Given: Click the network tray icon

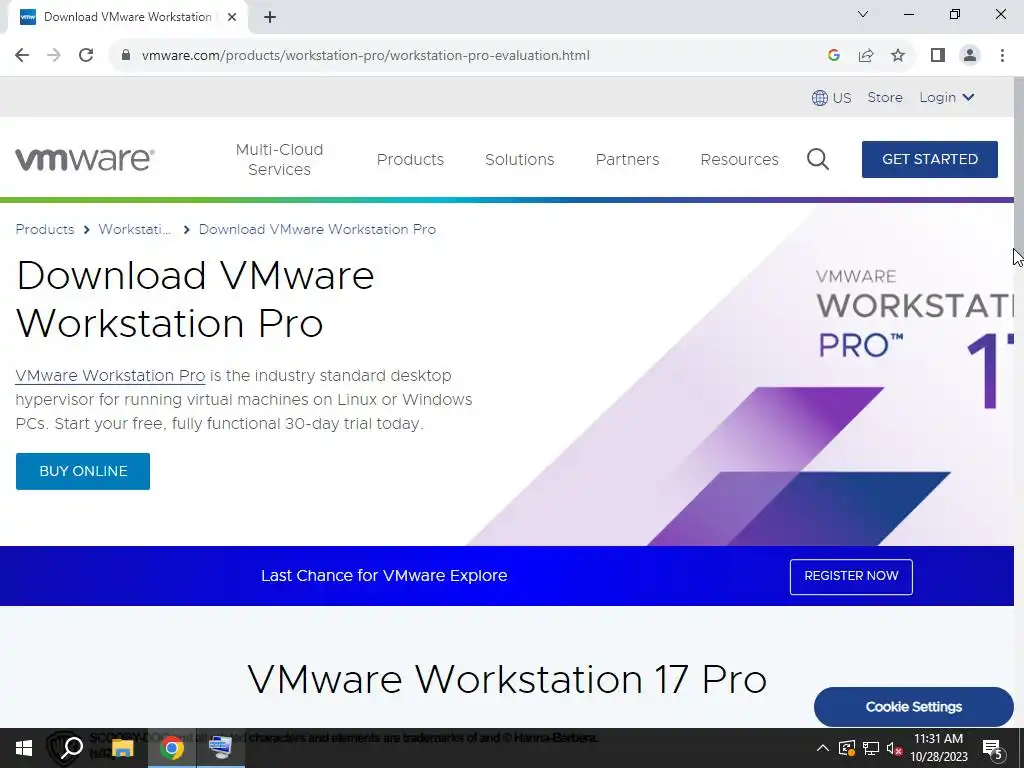Looking at the screenshot, I should pyautogui.click(x=871, y=748).
